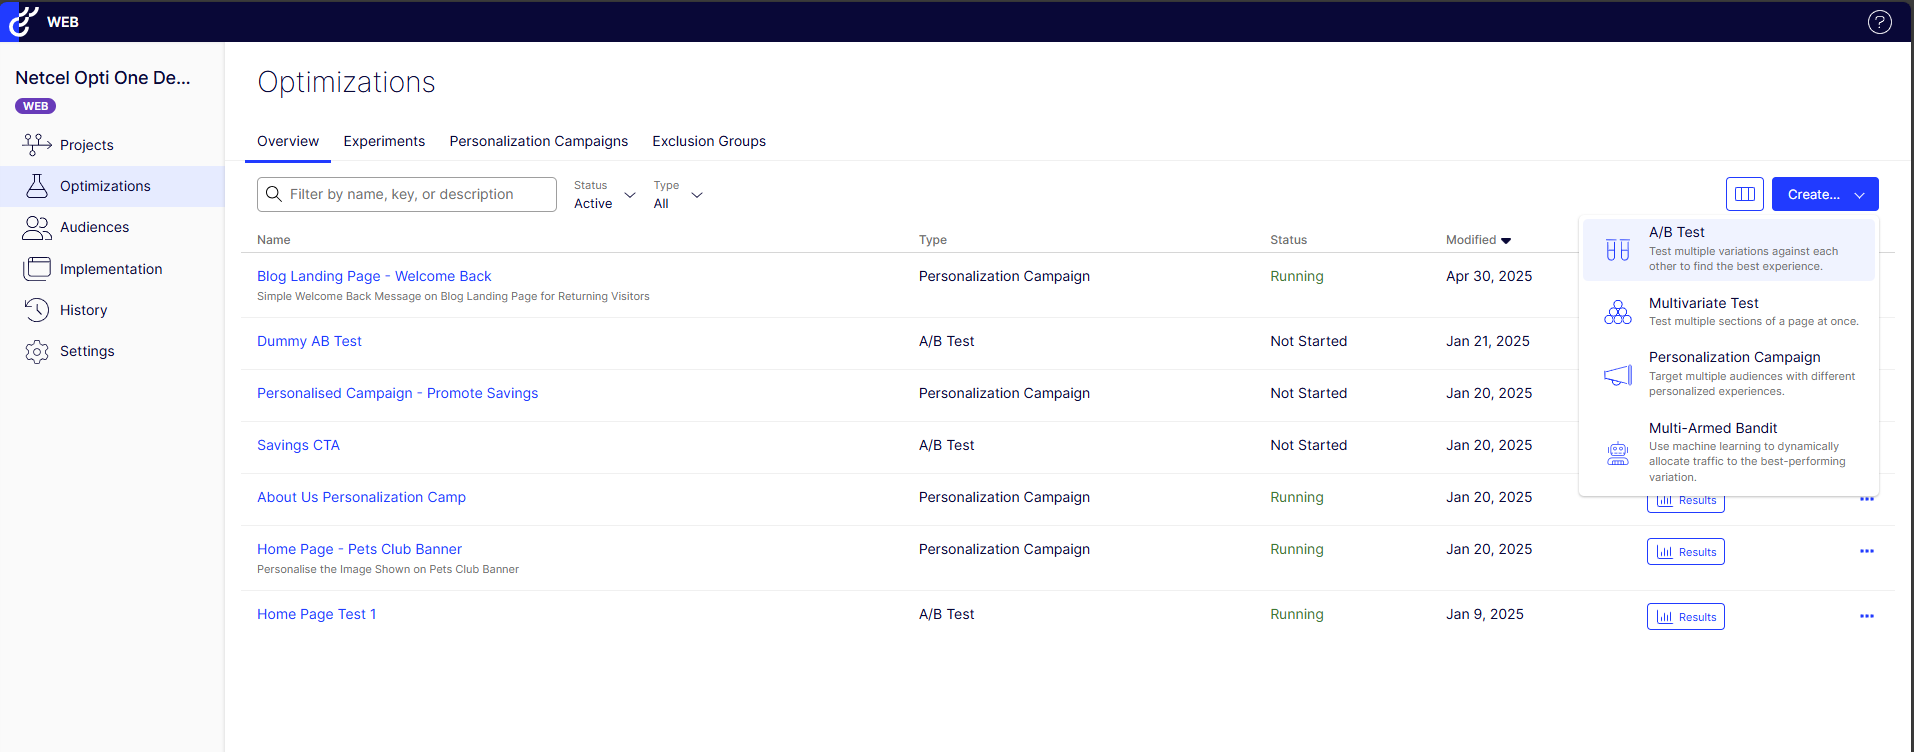Viewport: 1914px width, 752px height.
Task: Click the Settings gear icon
Action: (x=37, y=352)
